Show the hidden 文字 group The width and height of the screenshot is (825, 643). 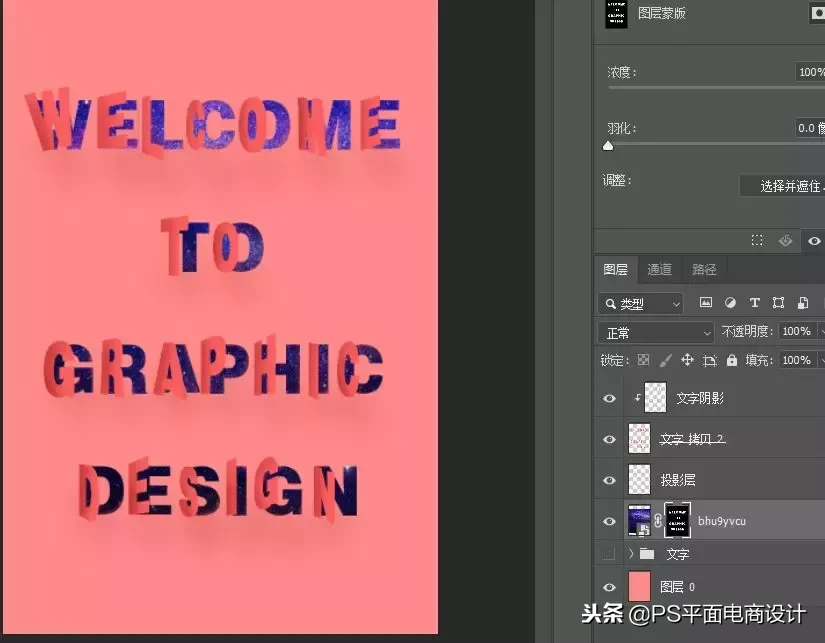click(609, 554)
